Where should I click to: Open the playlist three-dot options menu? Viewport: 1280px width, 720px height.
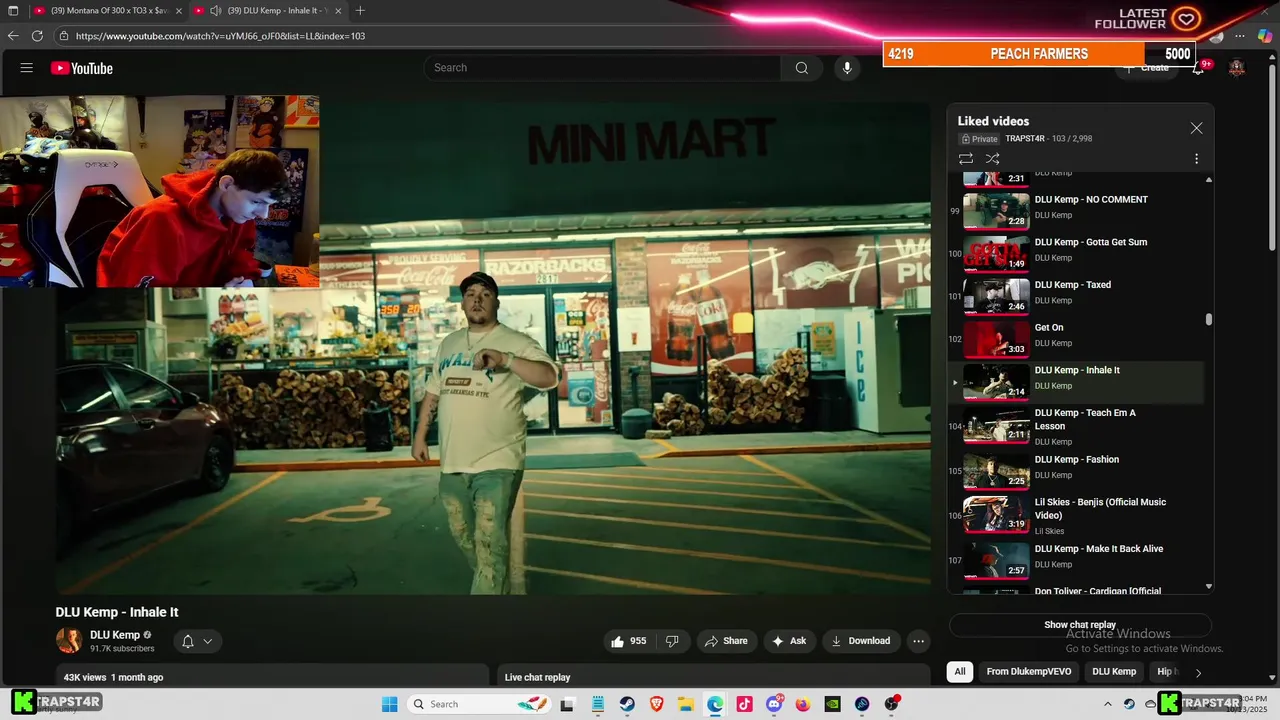(1196, 159)
